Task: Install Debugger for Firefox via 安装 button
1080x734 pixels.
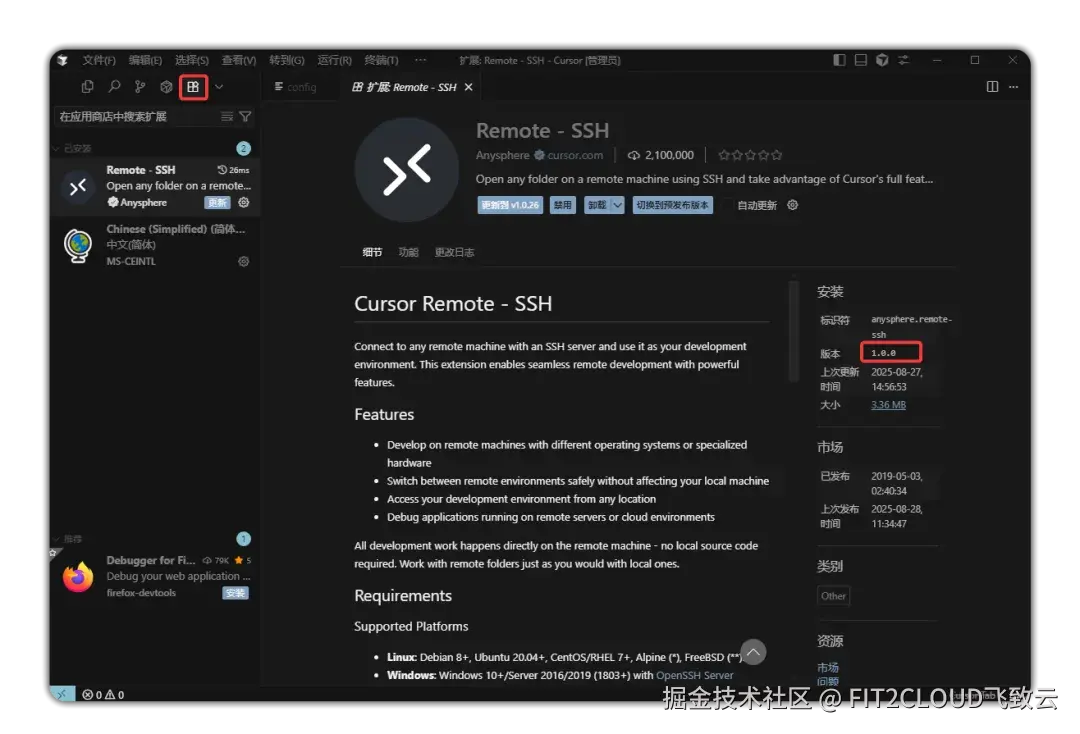Action: [236, 593]
